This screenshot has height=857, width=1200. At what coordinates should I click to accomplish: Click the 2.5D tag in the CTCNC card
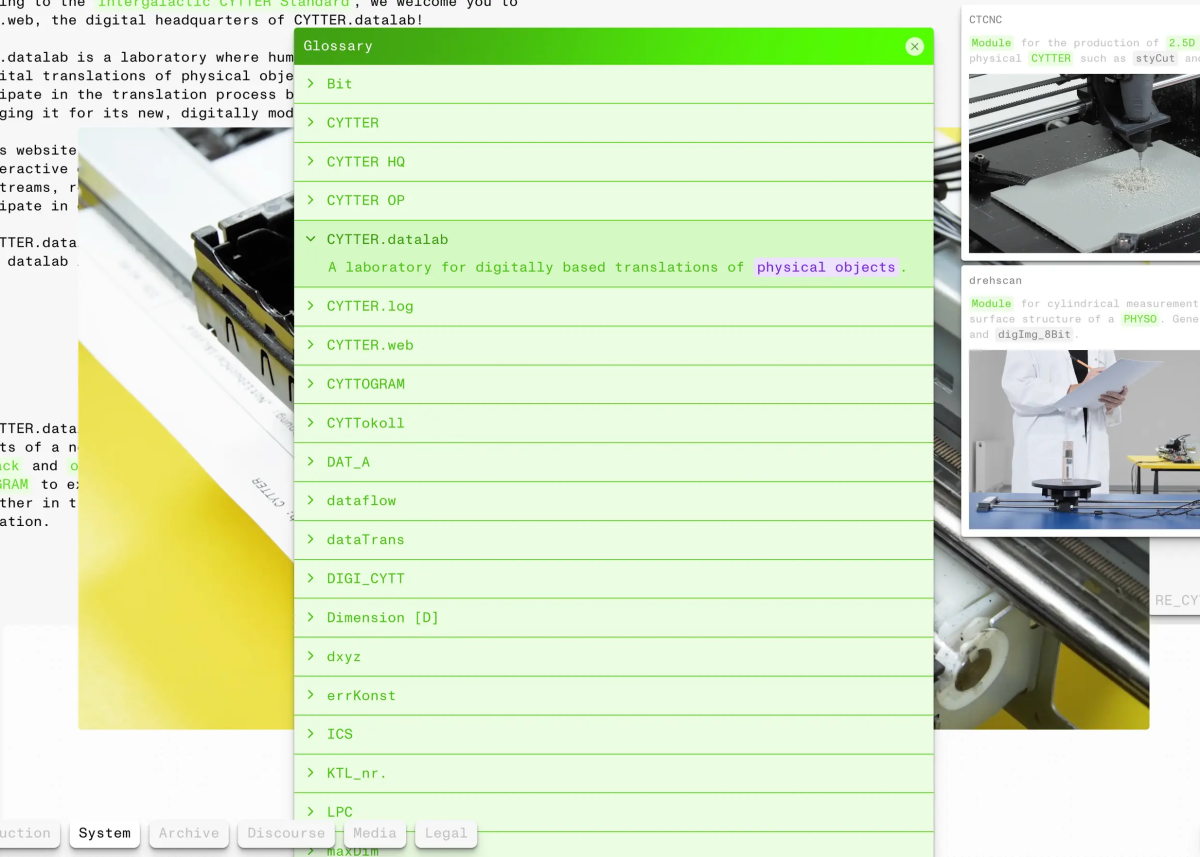(x=1182, y=43)
